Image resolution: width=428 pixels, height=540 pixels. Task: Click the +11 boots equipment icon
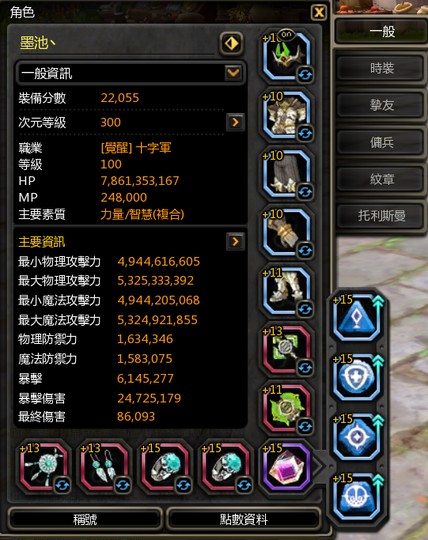[286, 291]
